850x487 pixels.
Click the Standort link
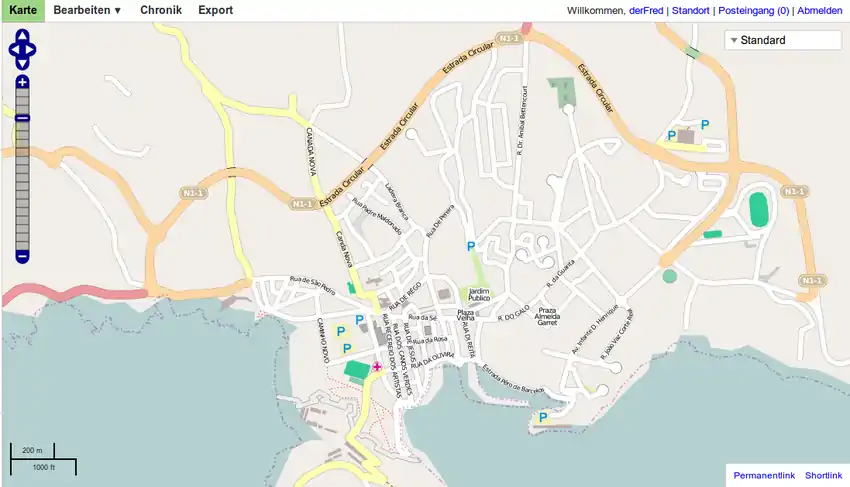tap(690, 11)
